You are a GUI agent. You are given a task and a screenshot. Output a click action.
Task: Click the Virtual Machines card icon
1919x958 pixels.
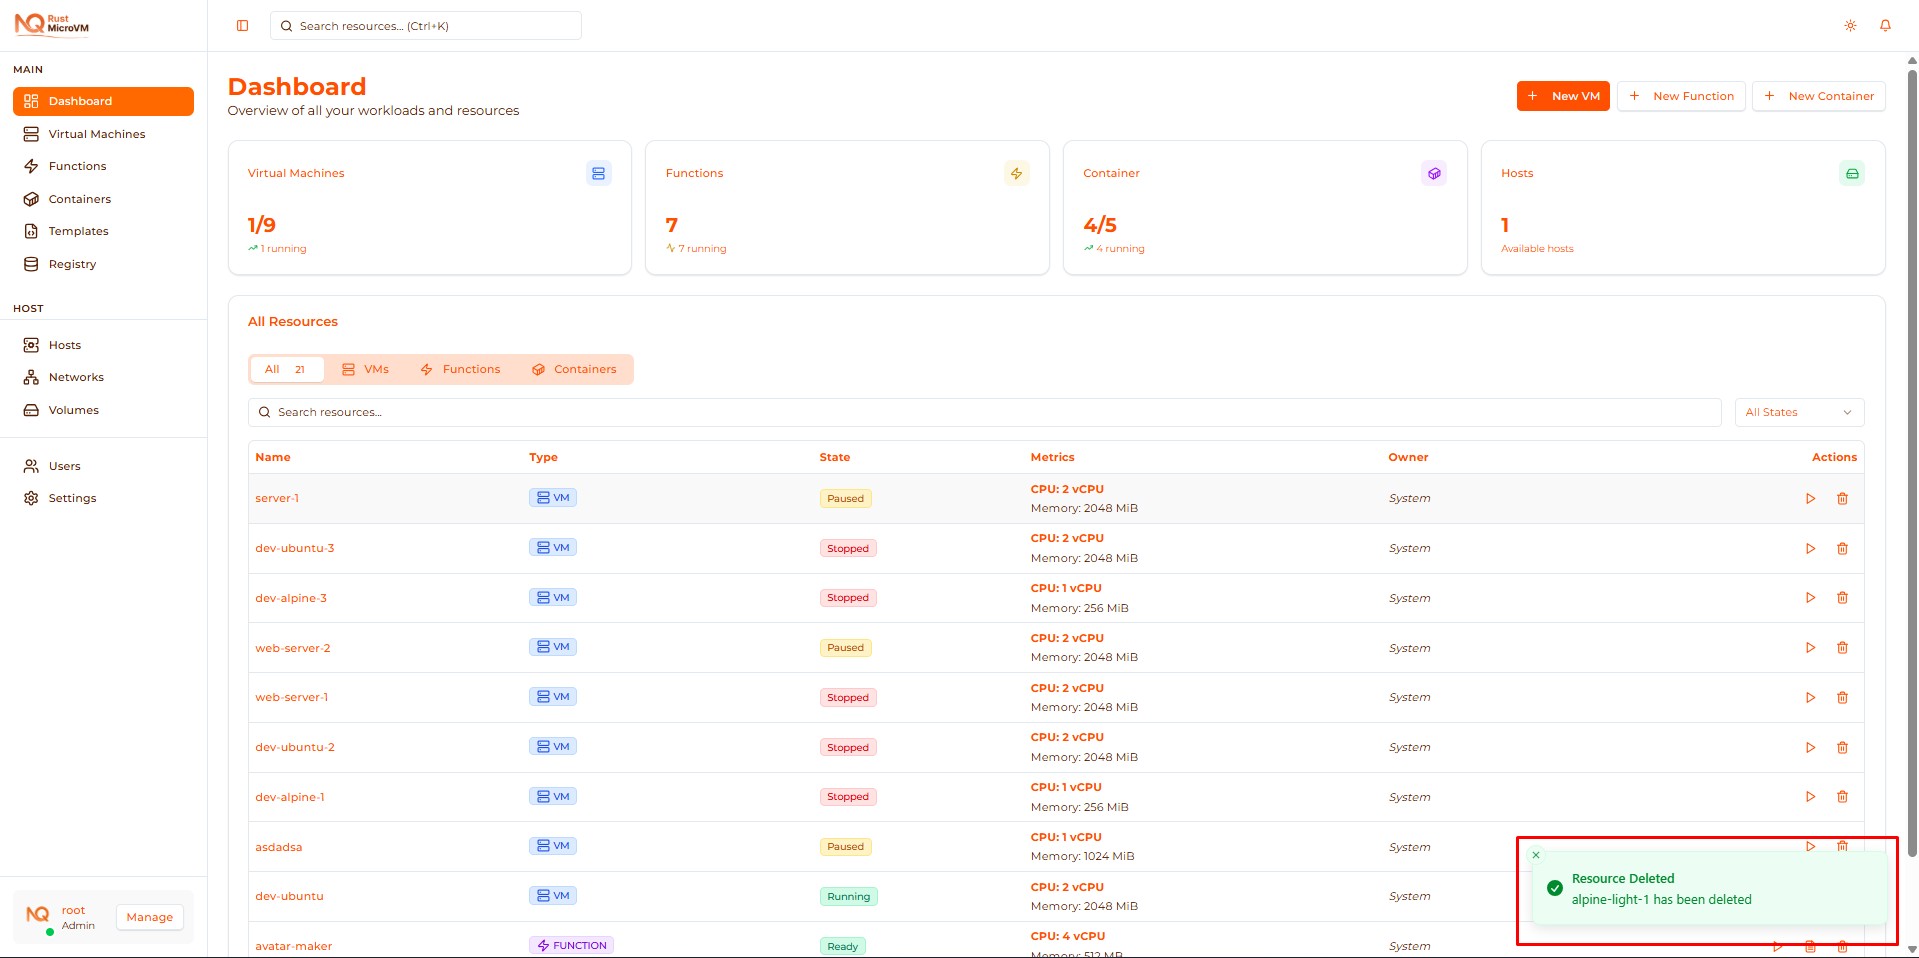coord(598,174)
